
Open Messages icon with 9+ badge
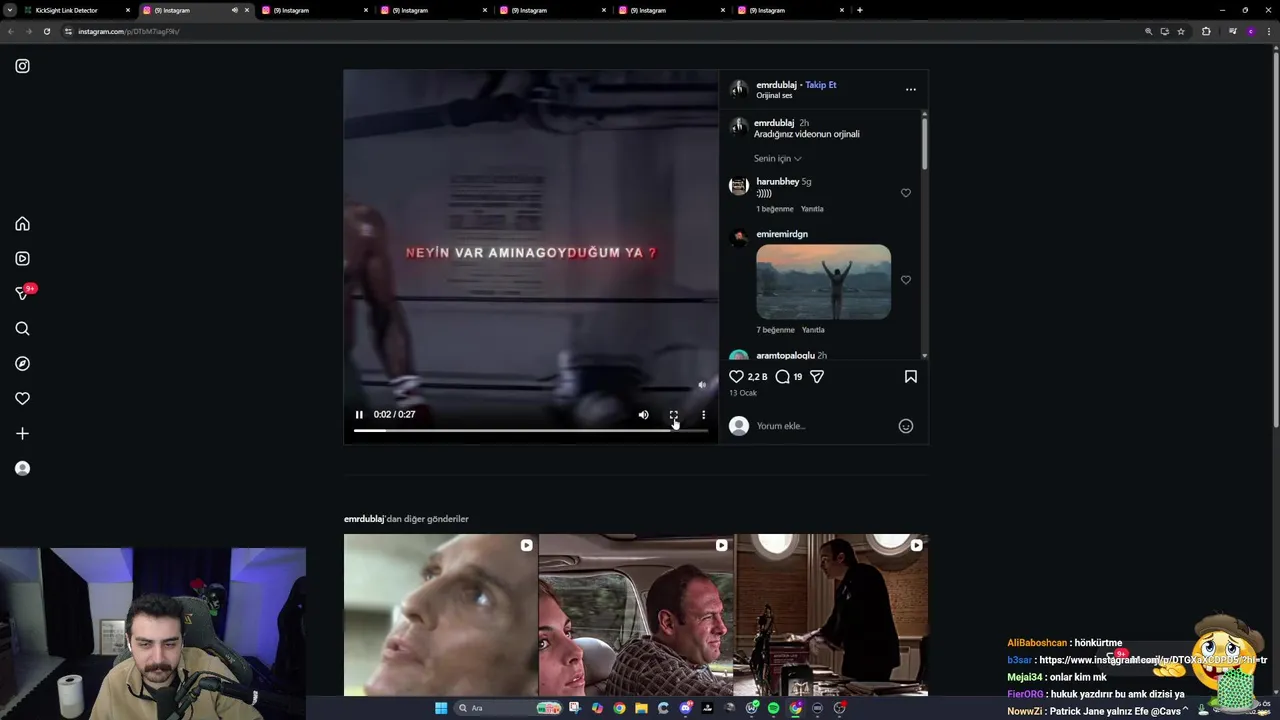[24, 292]
